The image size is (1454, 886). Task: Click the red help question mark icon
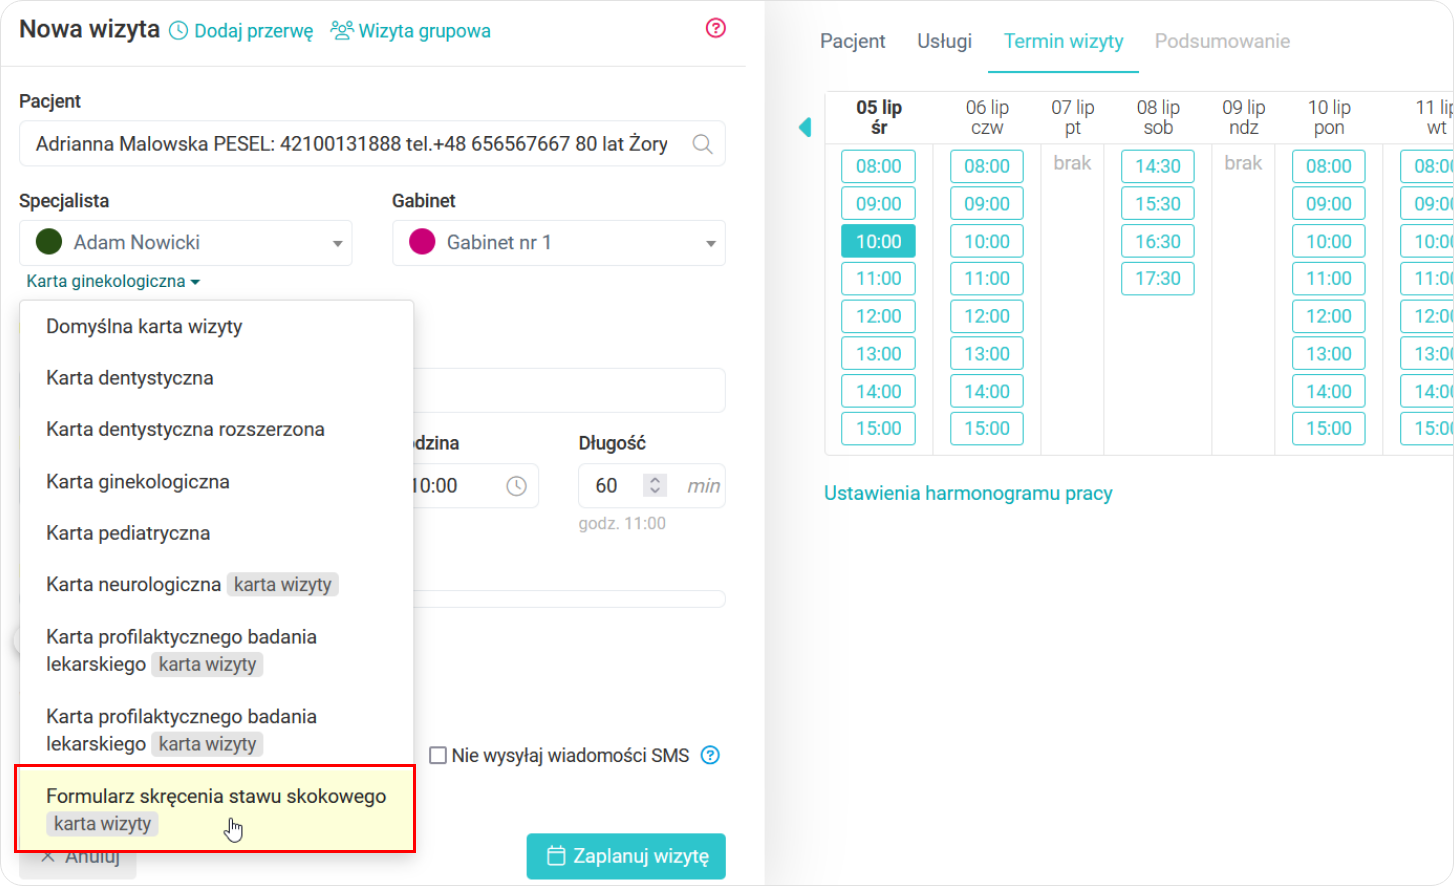(x=715, y=28)
